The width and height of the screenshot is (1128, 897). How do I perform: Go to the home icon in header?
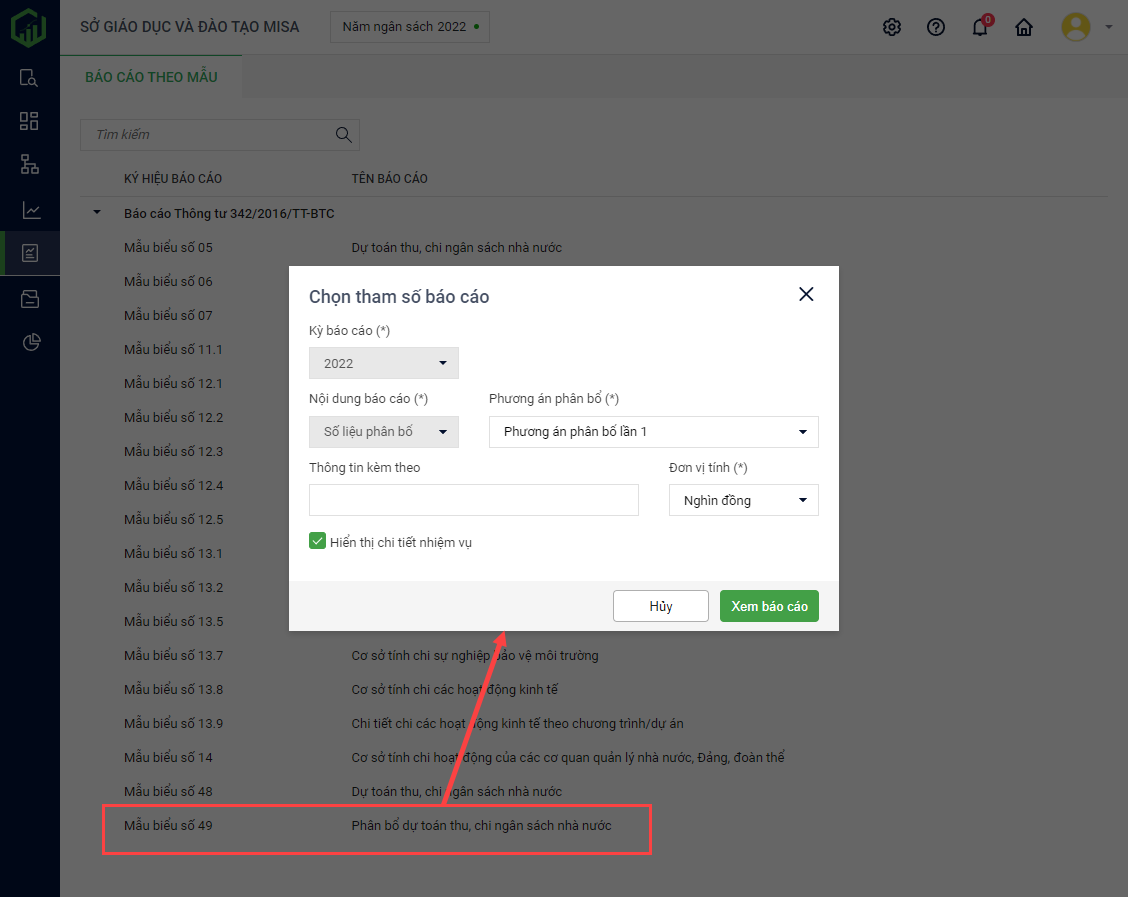(x=1024, y=27)
